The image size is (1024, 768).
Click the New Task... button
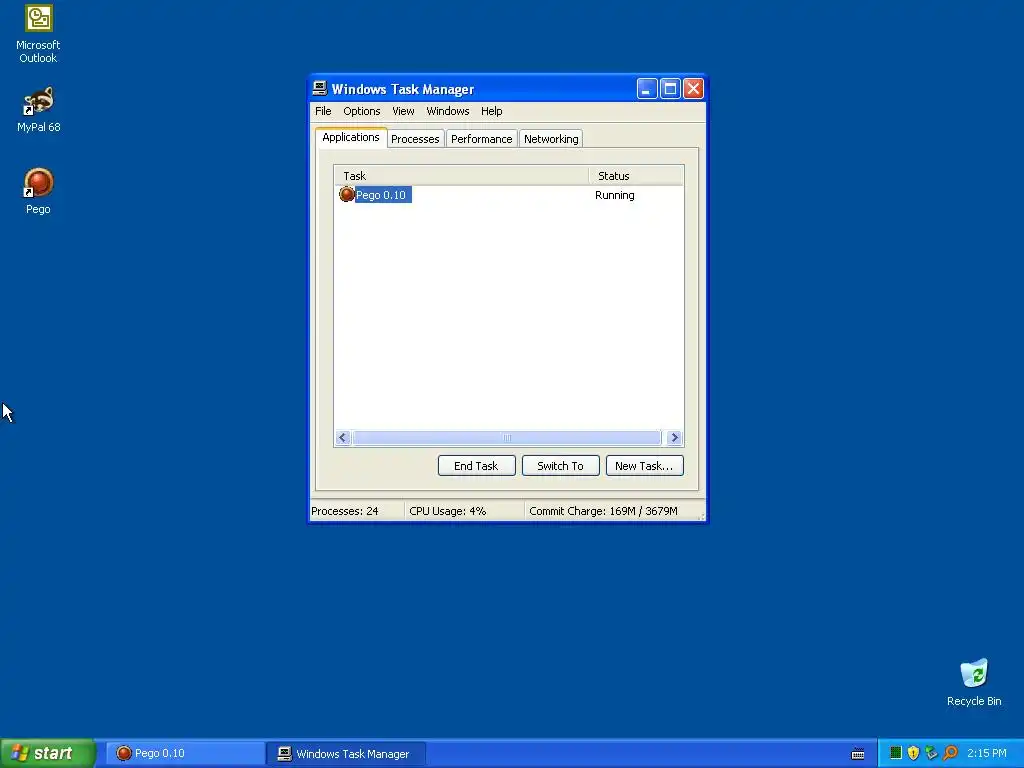coord(644,466)
